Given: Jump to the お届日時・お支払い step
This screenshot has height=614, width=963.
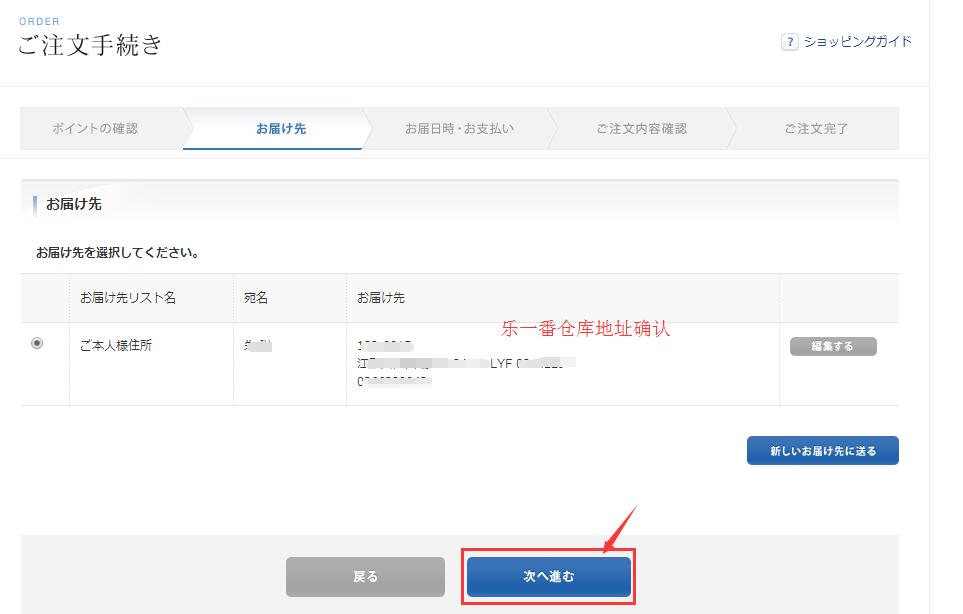Looking at the screenshot, I should click(459, 129).
